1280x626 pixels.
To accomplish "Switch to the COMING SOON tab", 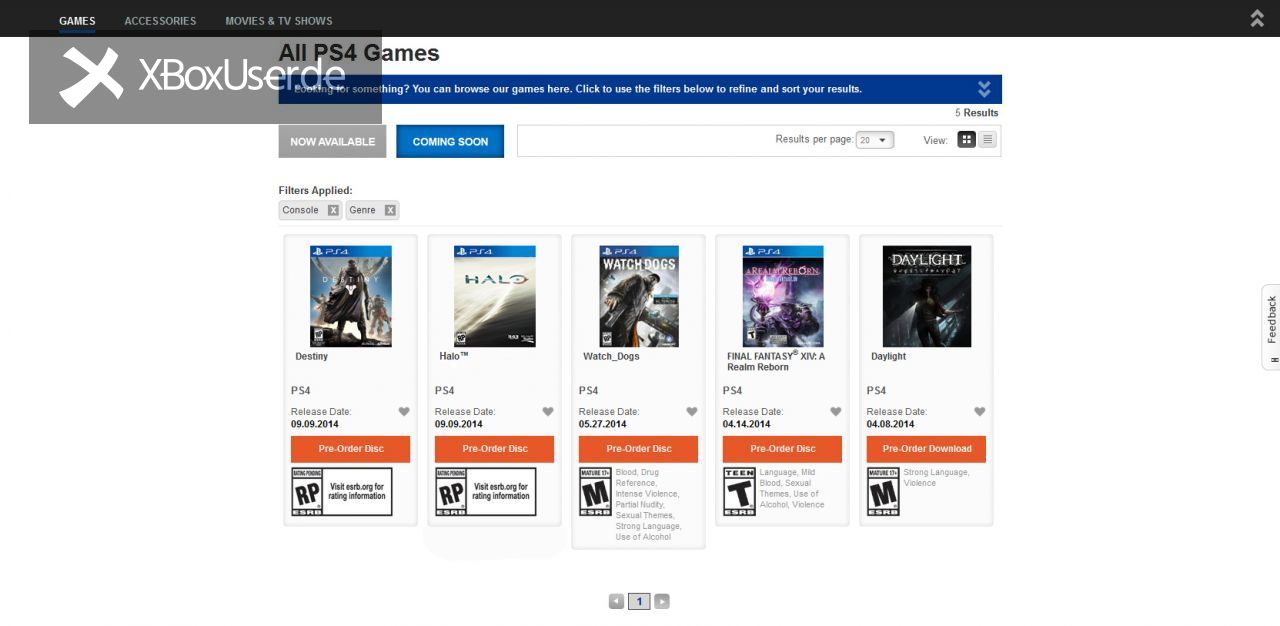I will tap(450, 142).
